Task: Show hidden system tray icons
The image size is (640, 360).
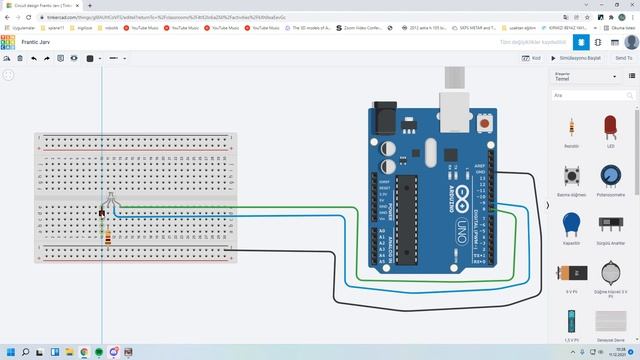Action: (x=573, y=352)
